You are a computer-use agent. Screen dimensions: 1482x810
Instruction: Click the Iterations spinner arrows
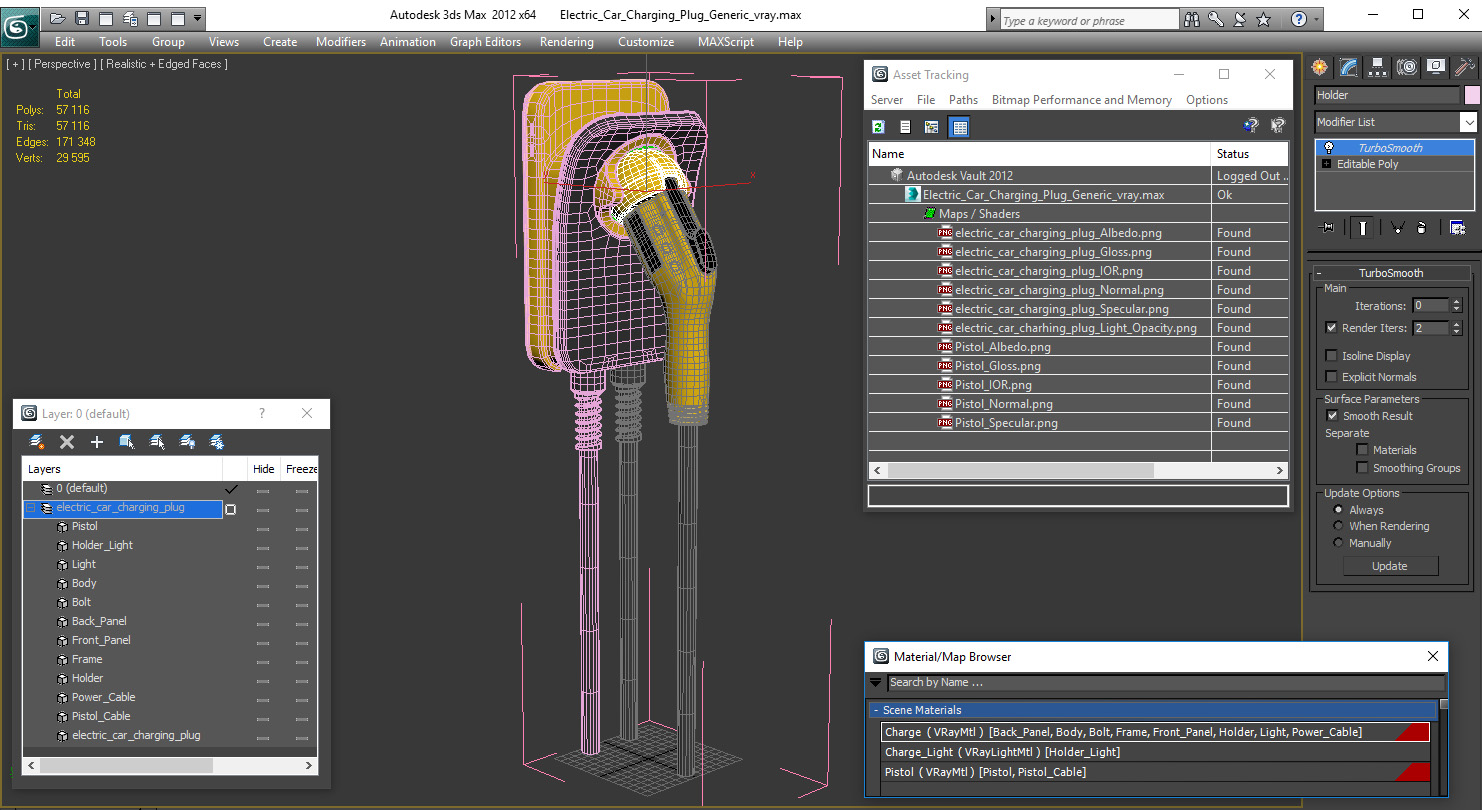point(1456,306)
